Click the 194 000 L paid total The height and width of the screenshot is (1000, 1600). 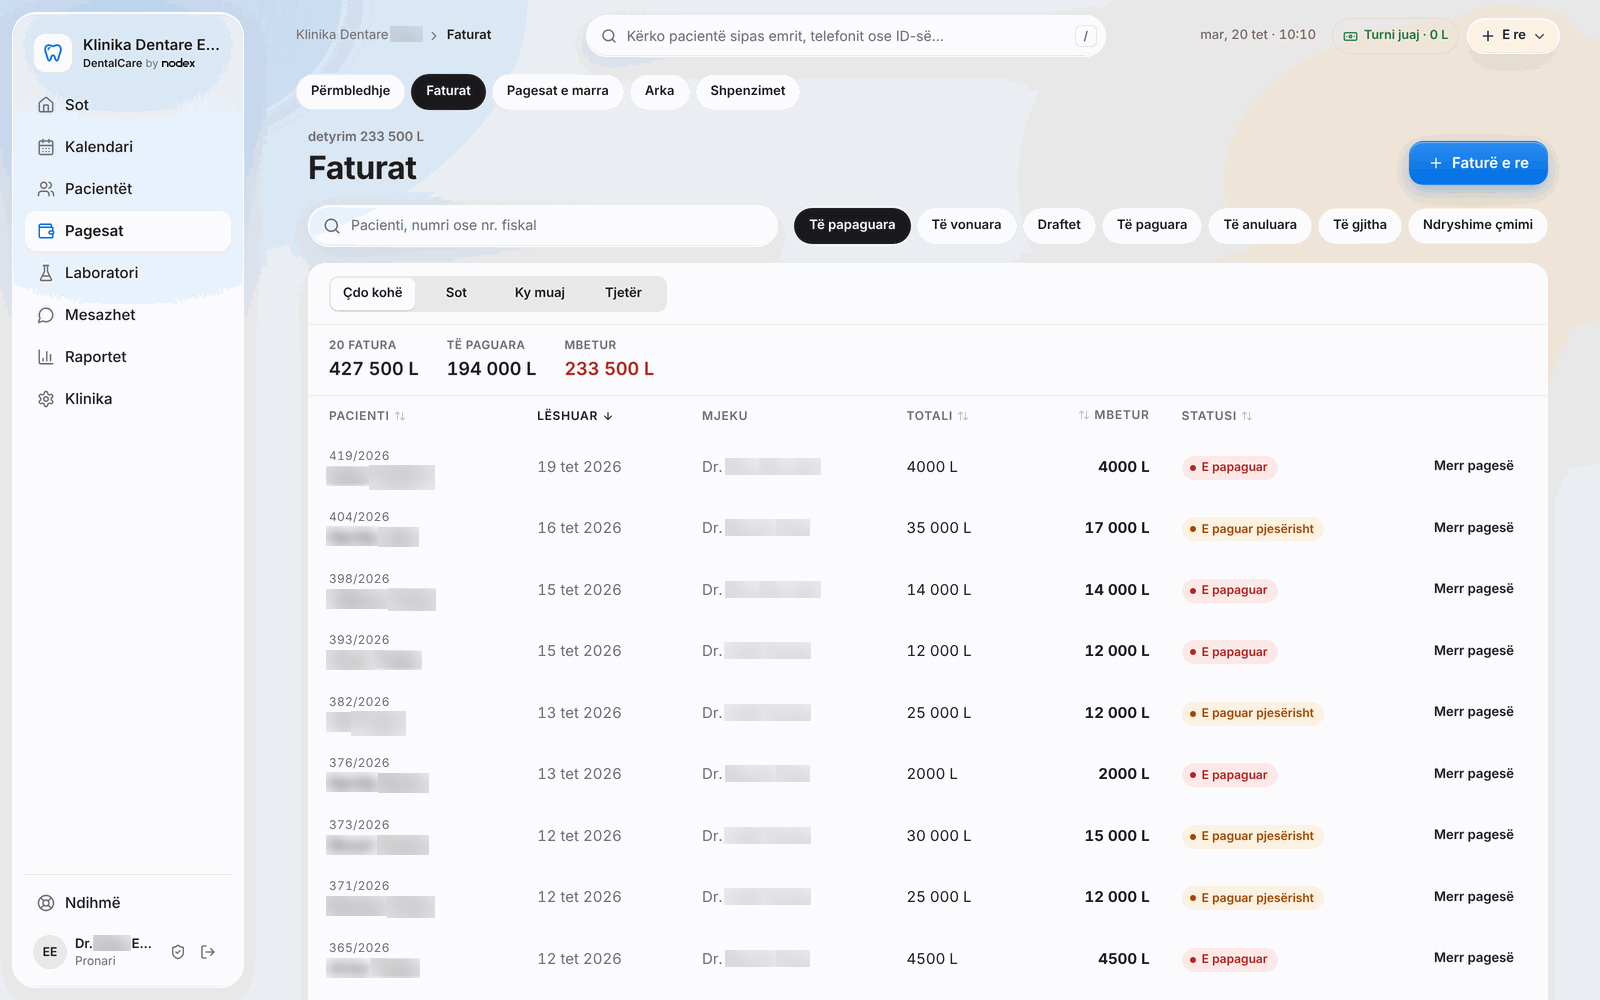(491, 369)
